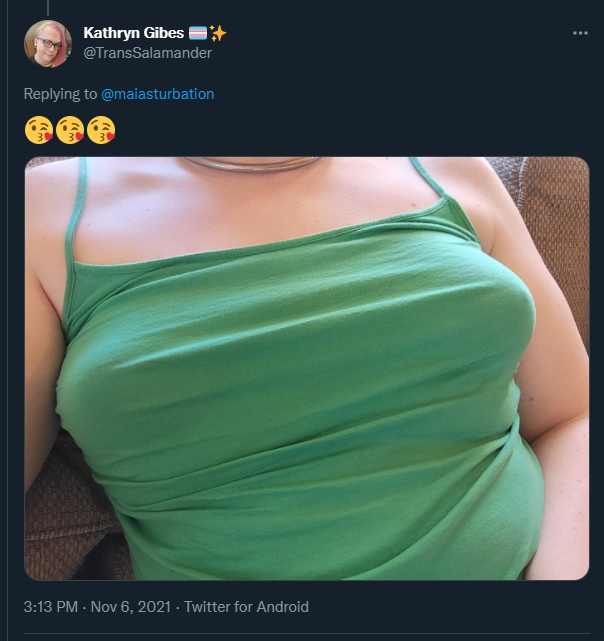Click the necklace at the top of the photo

251,164
